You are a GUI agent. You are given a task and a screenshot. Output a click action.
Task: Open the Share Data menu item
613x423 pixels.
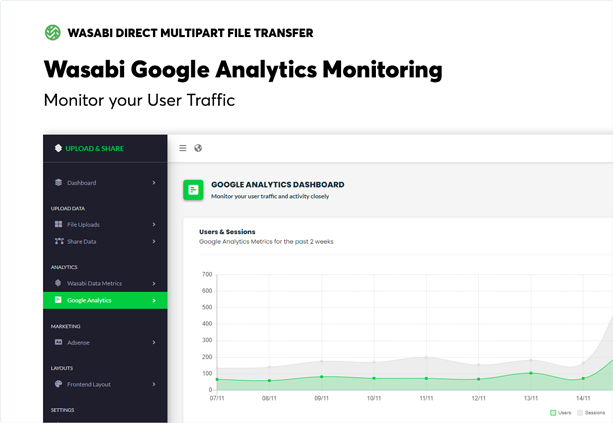[x=105, y=242]
